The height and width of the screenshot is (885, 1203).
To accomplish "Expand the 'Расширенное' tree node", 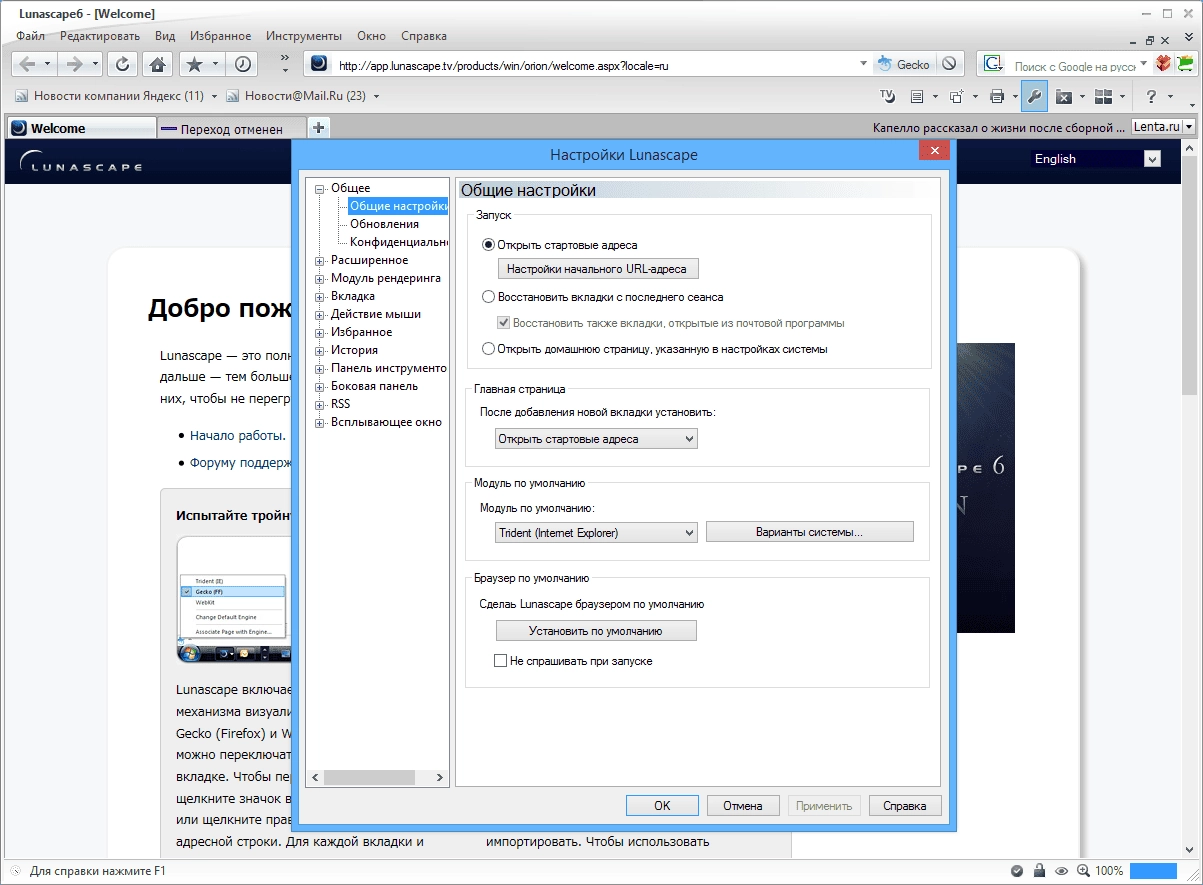I will click(320, 260).
